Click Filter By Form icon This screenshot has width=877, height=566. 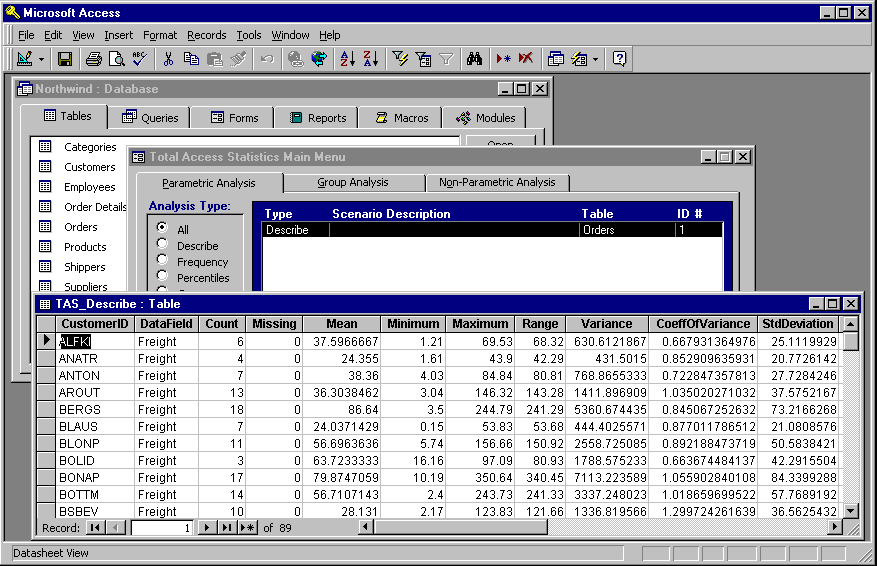click(423, 59)
